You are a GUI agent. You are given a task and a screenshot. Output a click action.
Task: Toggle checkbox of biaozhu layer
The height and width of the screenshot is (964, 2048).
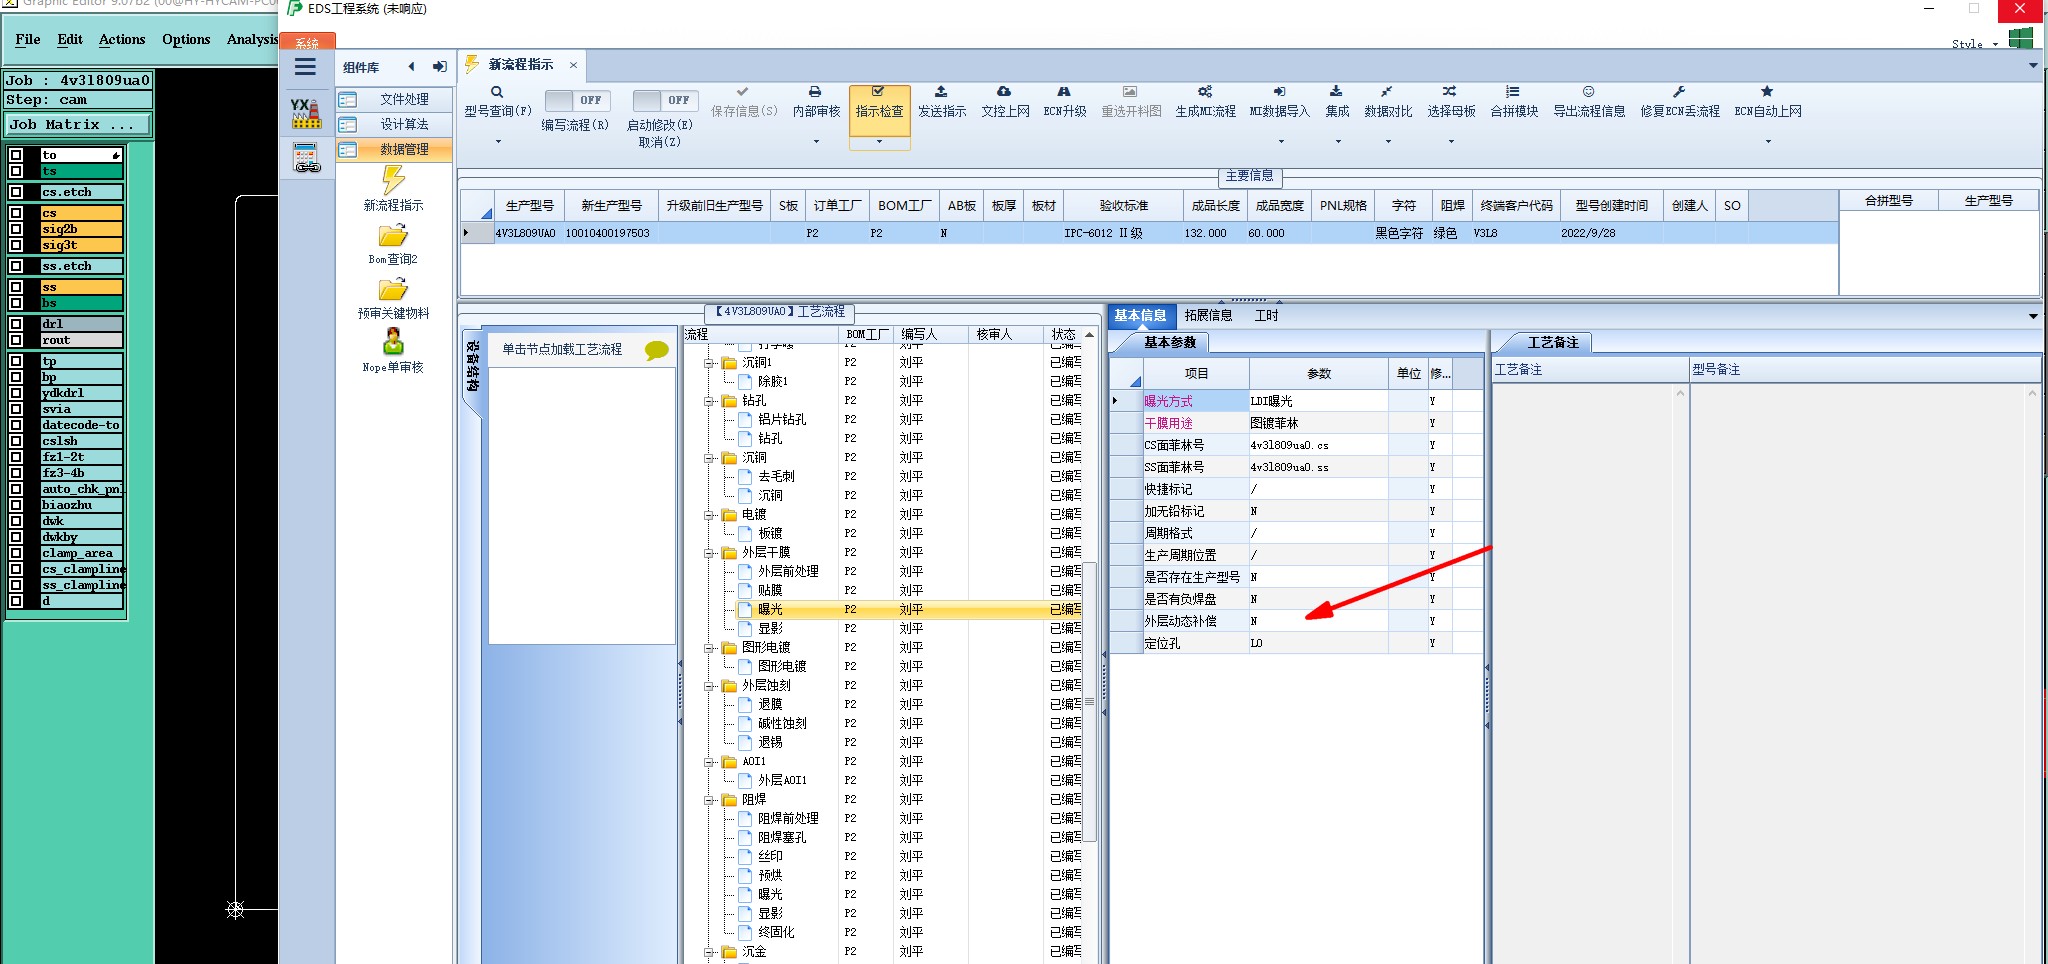16,505
